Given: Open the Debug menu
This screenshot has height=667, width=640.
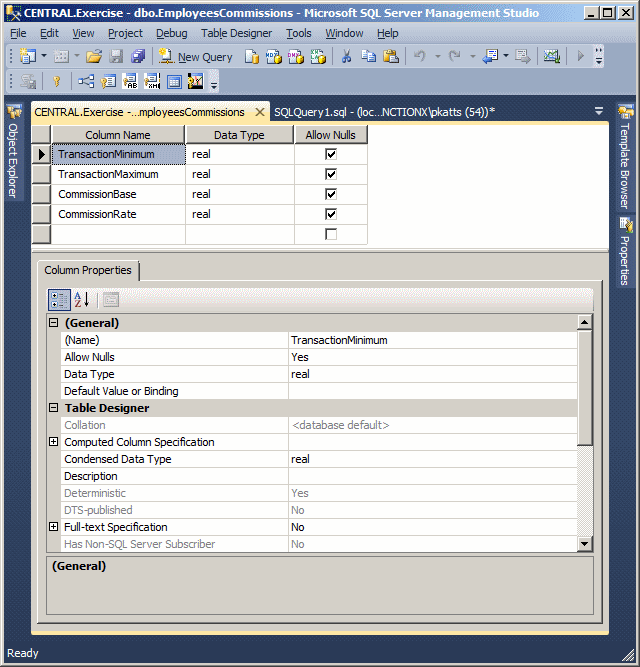Looking at the screenshot, I should coord(171,33).
